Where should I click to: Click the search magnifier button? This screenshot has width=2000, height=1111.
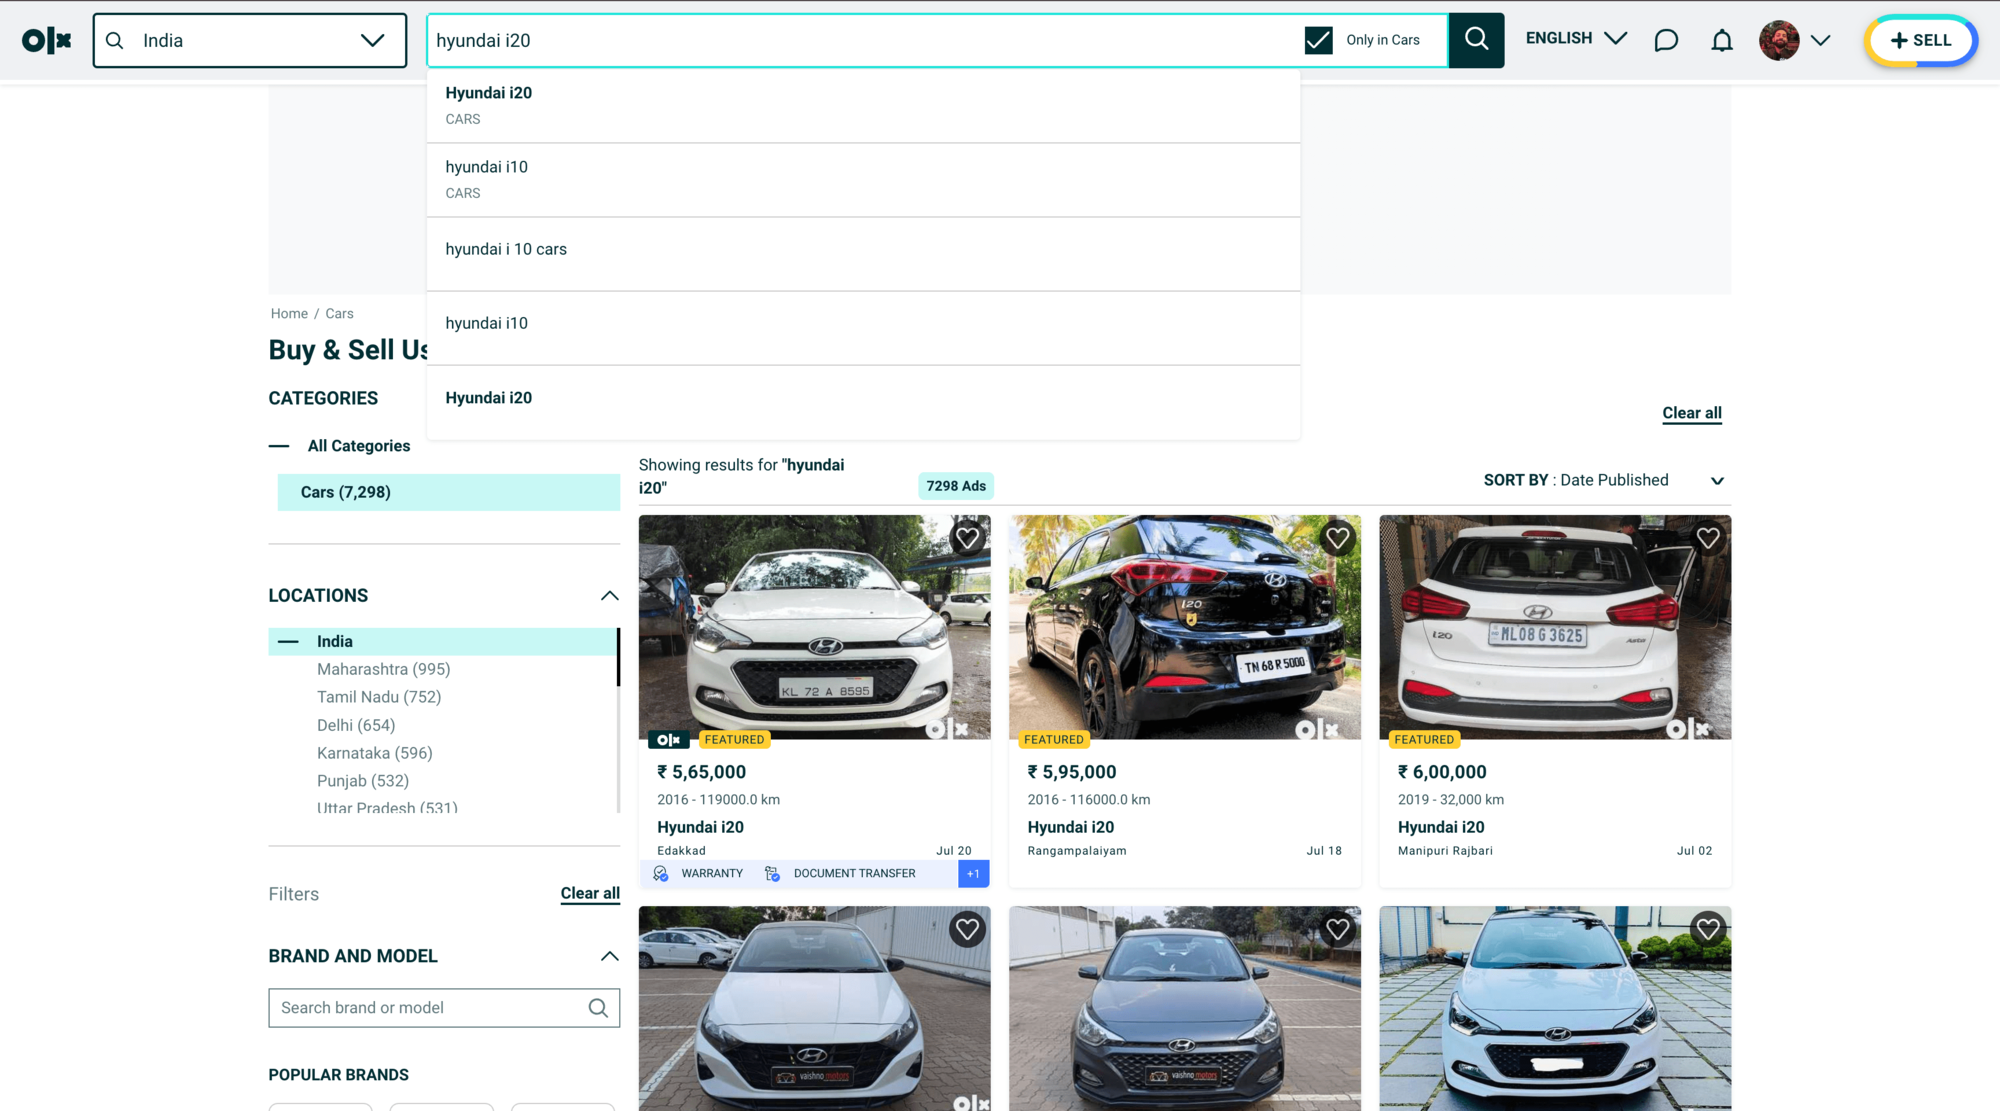coord(1476,40)
